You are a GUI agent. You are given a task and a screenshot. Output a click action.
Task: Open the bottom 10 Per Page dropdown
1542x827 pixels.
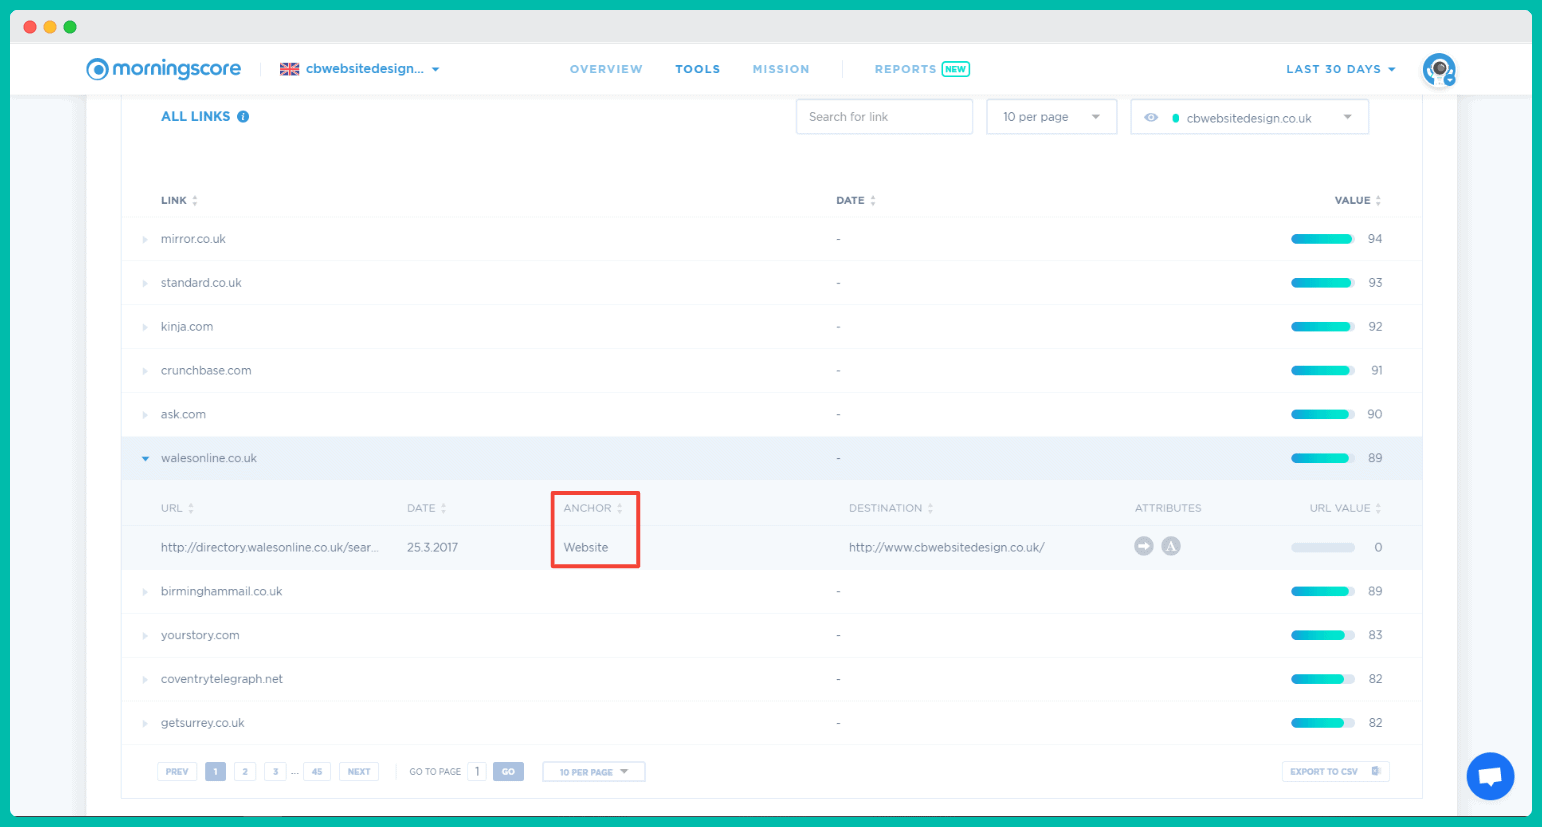tap(594, 772)
